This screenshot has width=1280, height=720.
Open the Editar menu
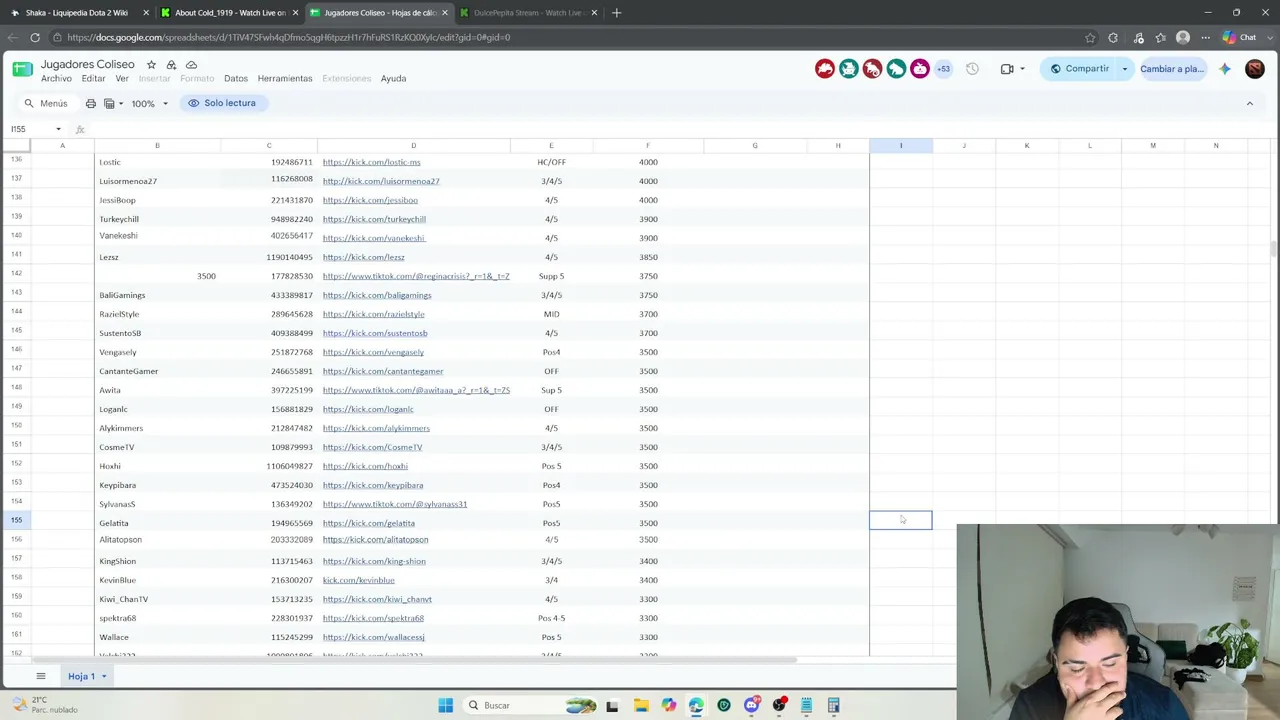(x=93, y=78)
